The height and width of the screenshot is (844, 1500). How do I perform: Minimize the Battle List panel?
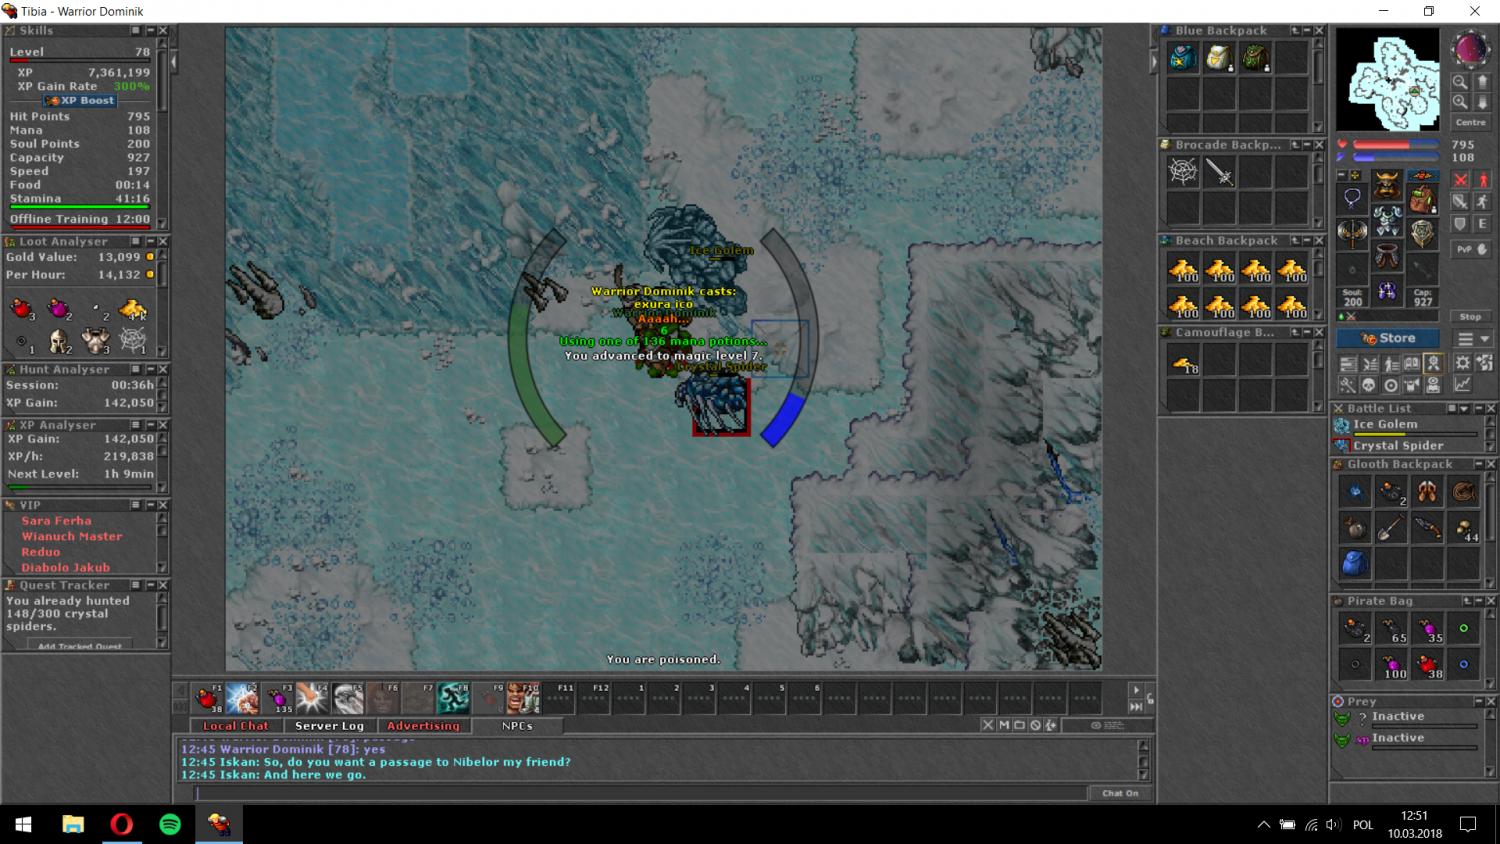pyautogui.click(x=1478, y=409)
